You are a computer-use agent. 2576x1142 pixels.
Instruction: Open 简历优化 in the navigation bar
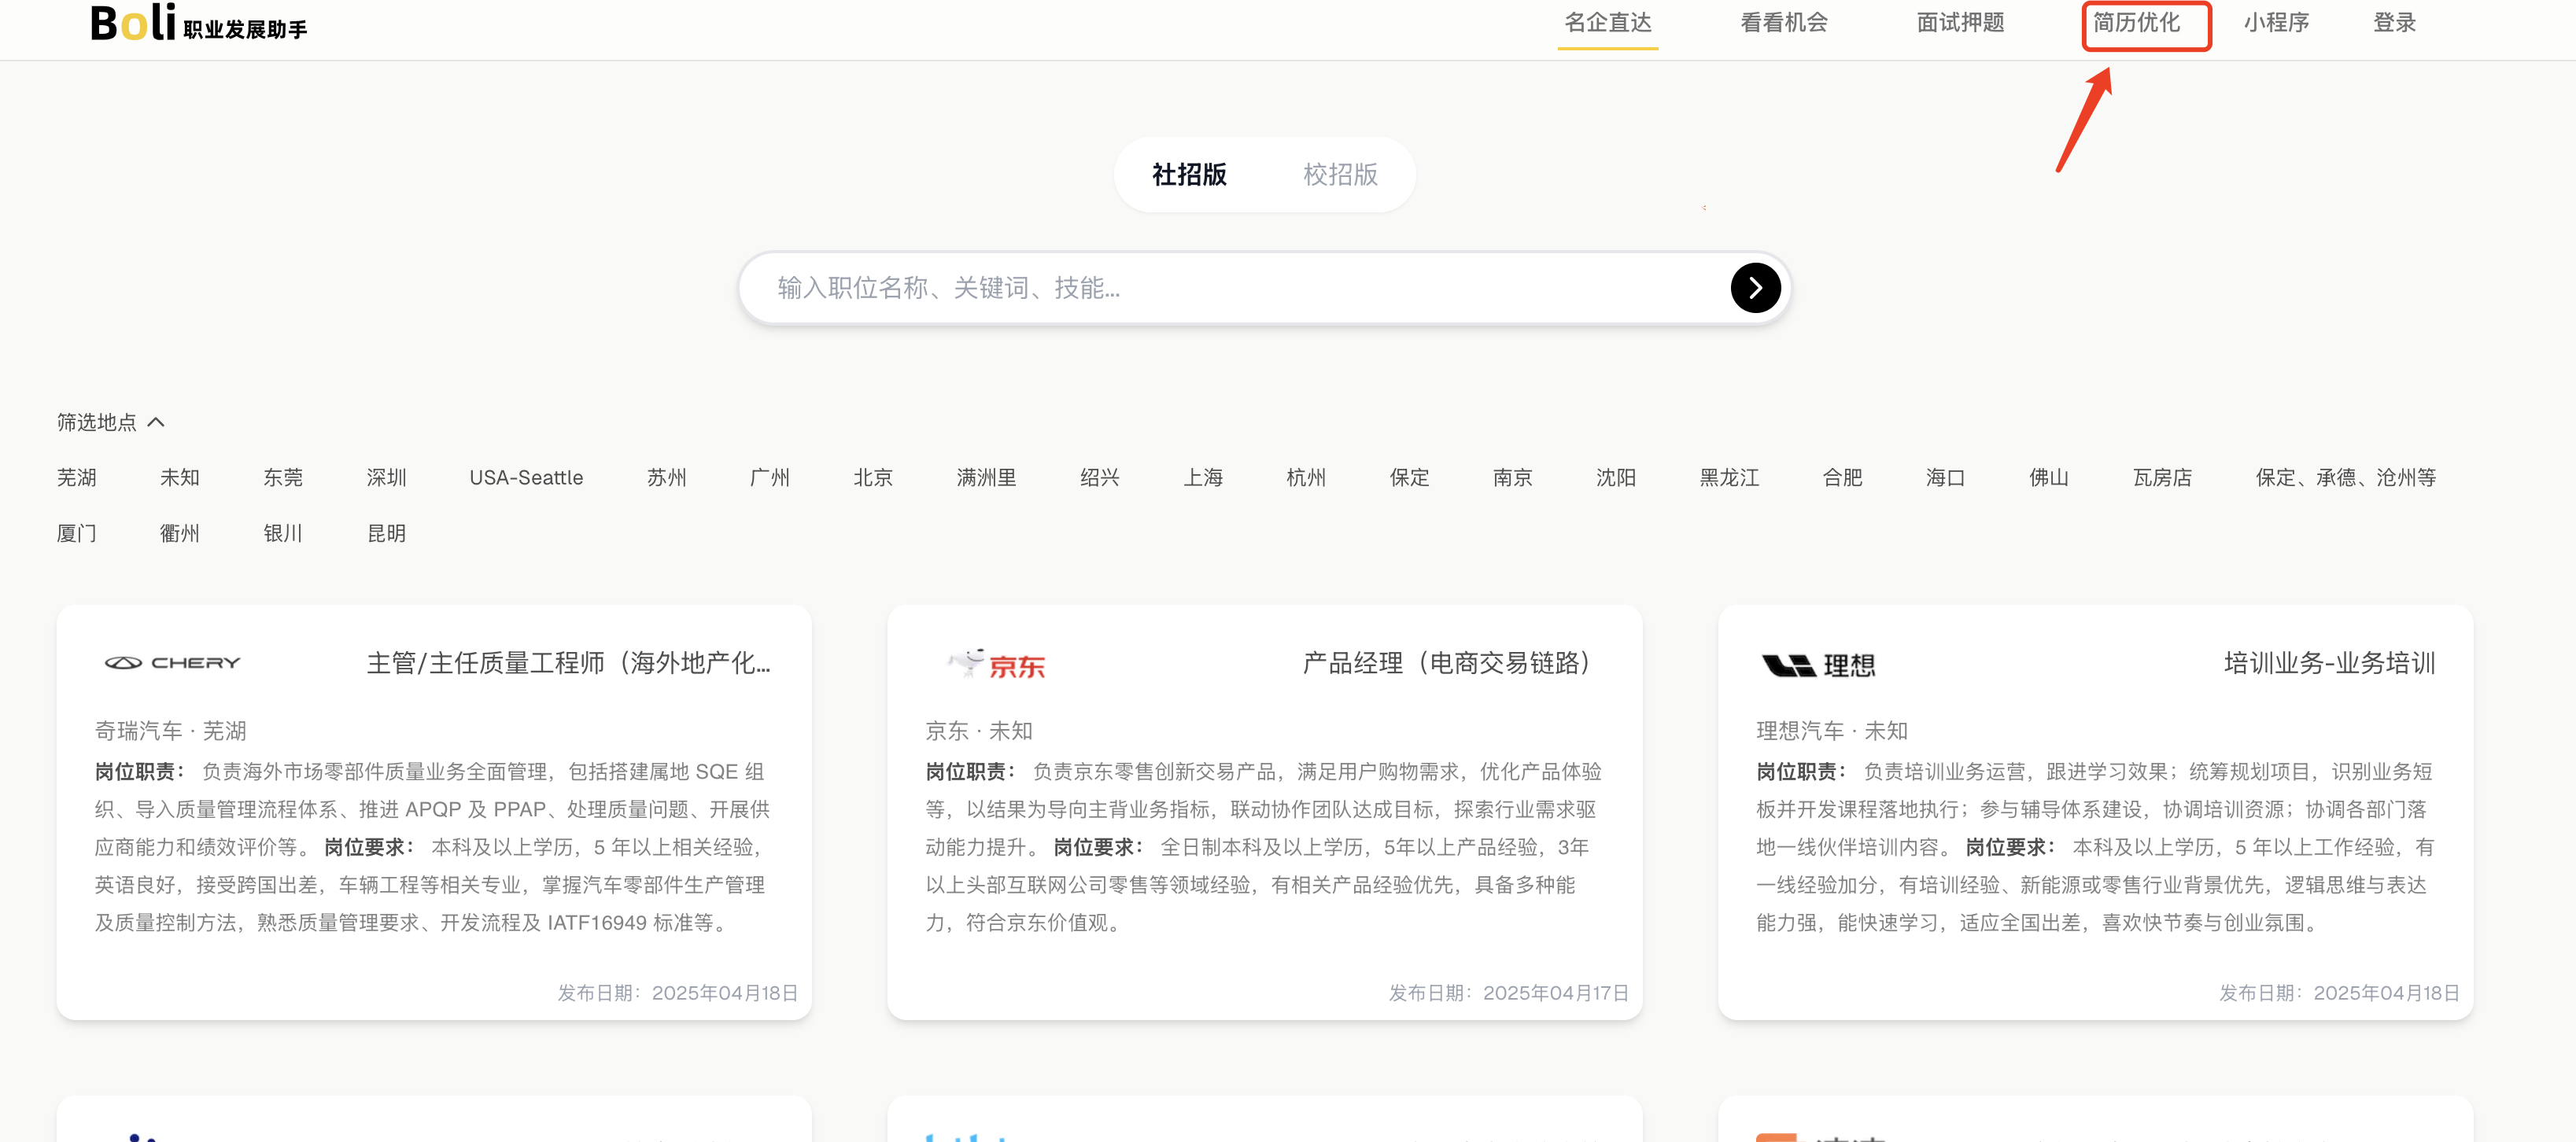(x=2136, y=23)
